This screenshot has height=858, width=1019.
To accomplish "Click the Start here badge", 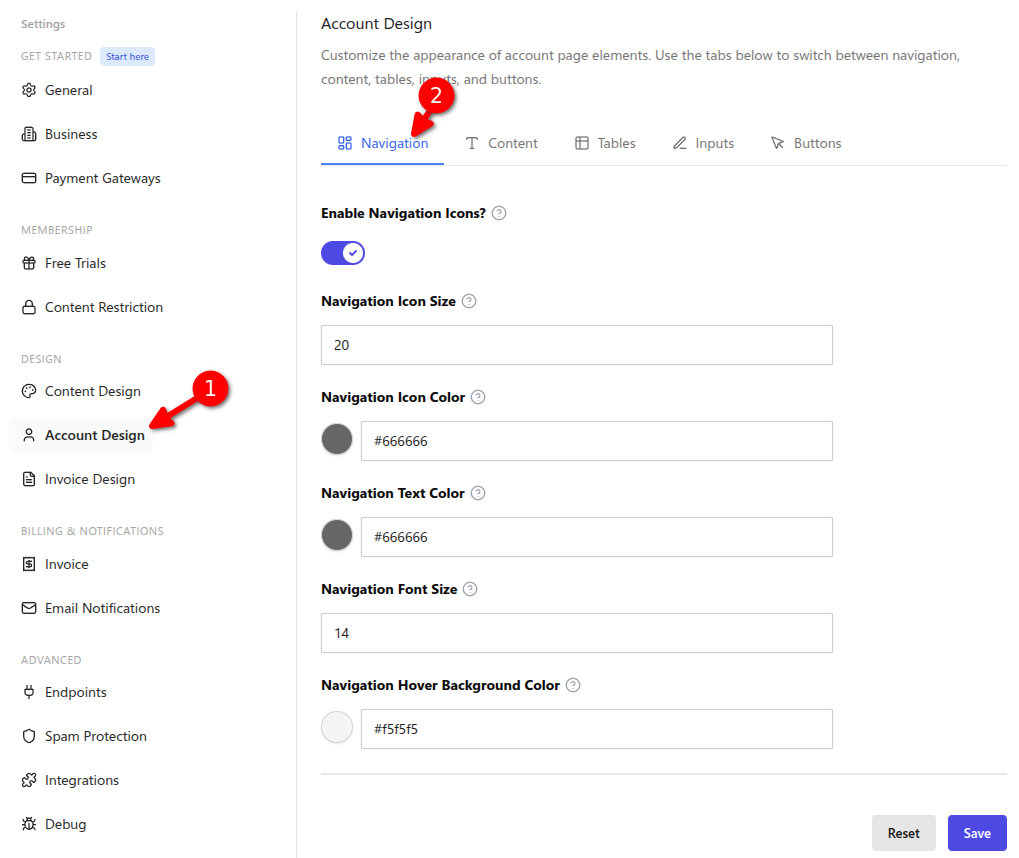I will tap(127, 57).
